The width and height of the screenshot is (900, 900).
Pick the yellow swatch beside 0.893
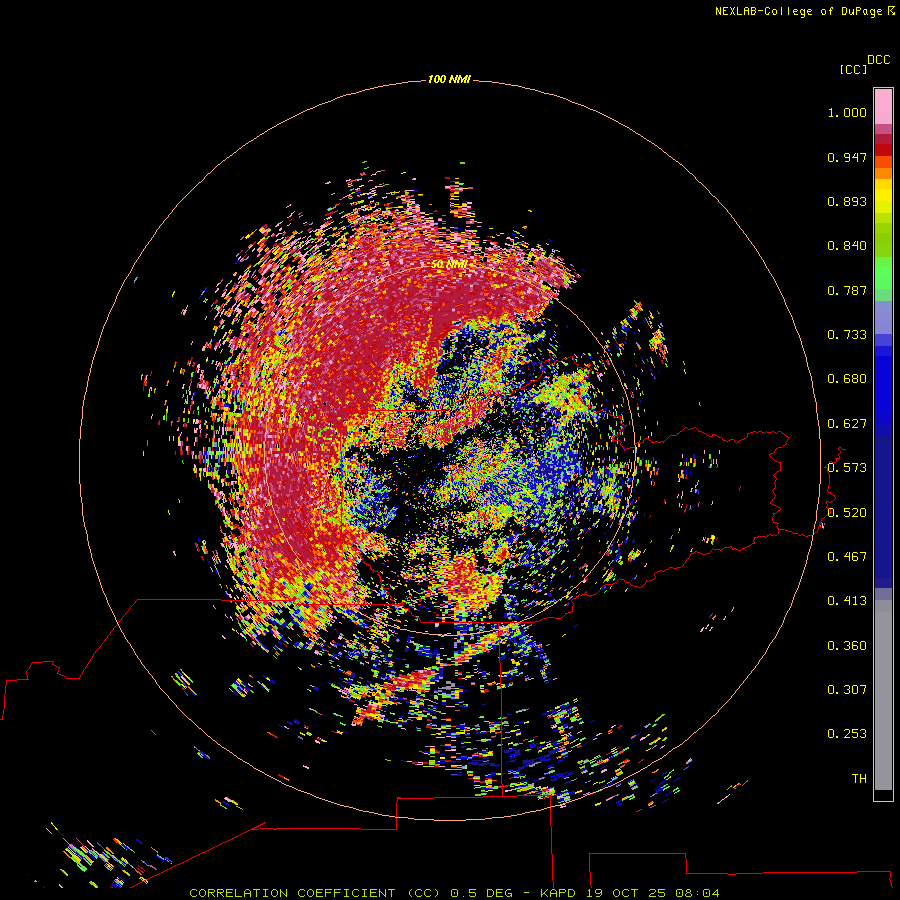tap(883, 201)
